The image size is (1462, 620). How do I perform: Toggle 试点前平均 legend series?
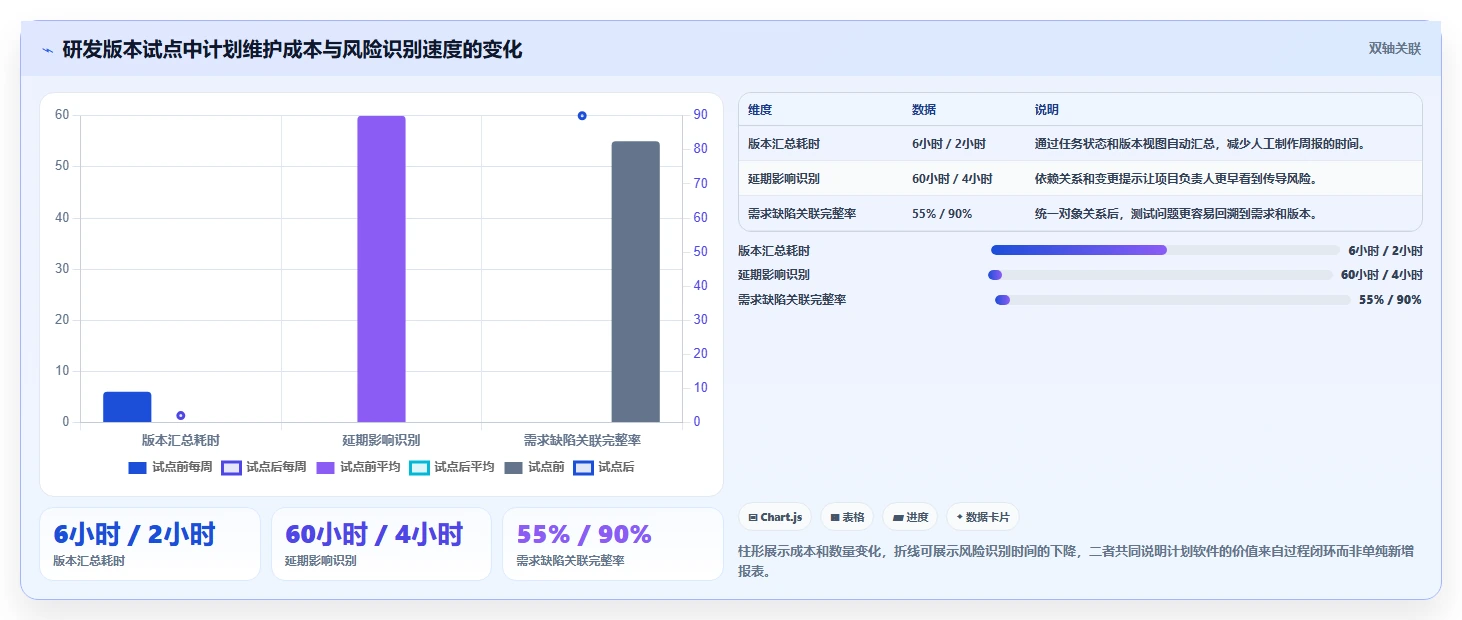358,467
